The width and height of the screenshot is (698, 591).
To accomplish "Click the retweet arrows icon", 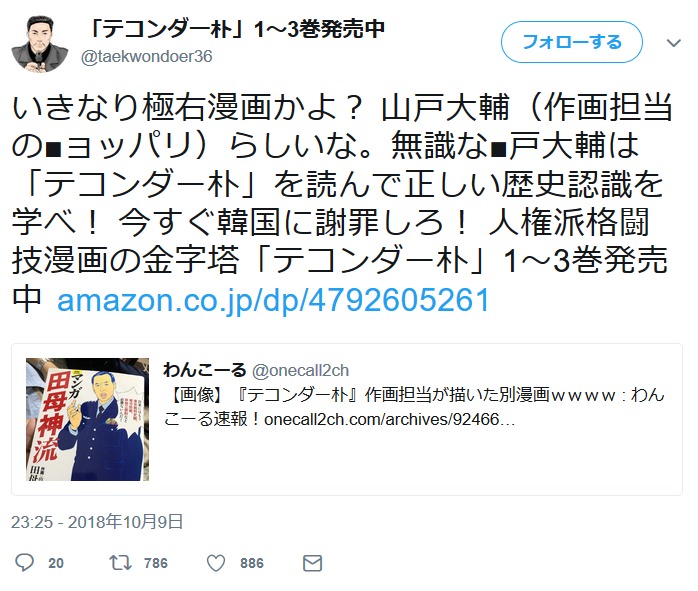I will coord(121,563).
